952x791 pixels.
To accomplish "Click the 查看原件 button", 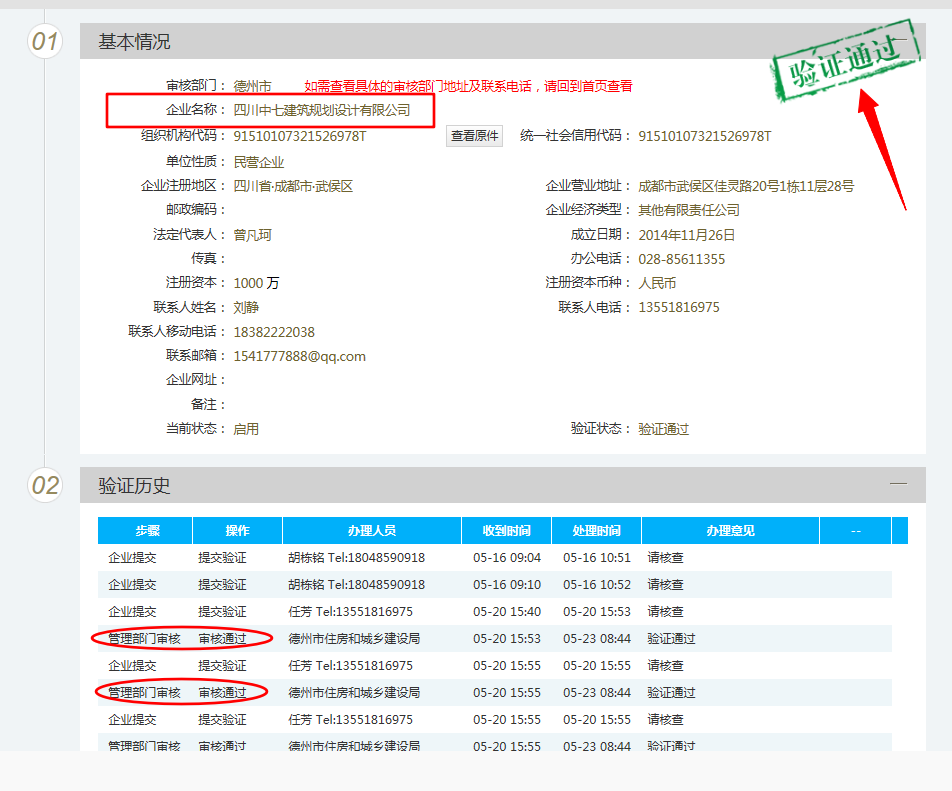I will (x=474, y=137).
